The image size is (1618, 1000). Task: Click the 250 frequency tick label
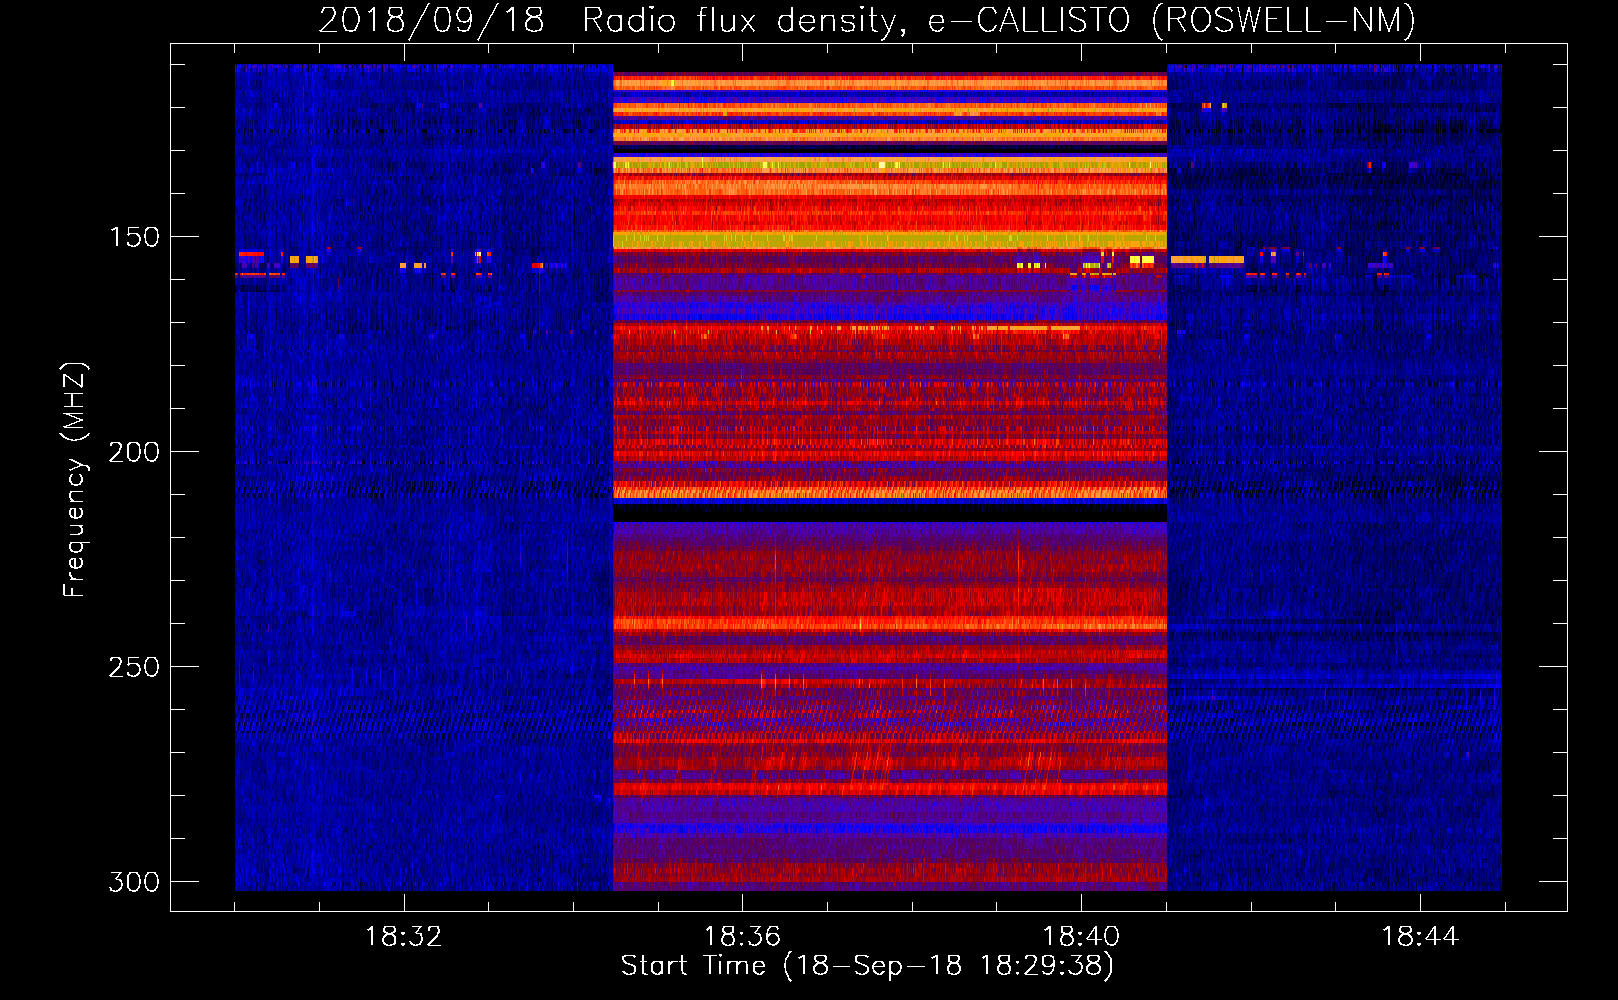[134, 667]
